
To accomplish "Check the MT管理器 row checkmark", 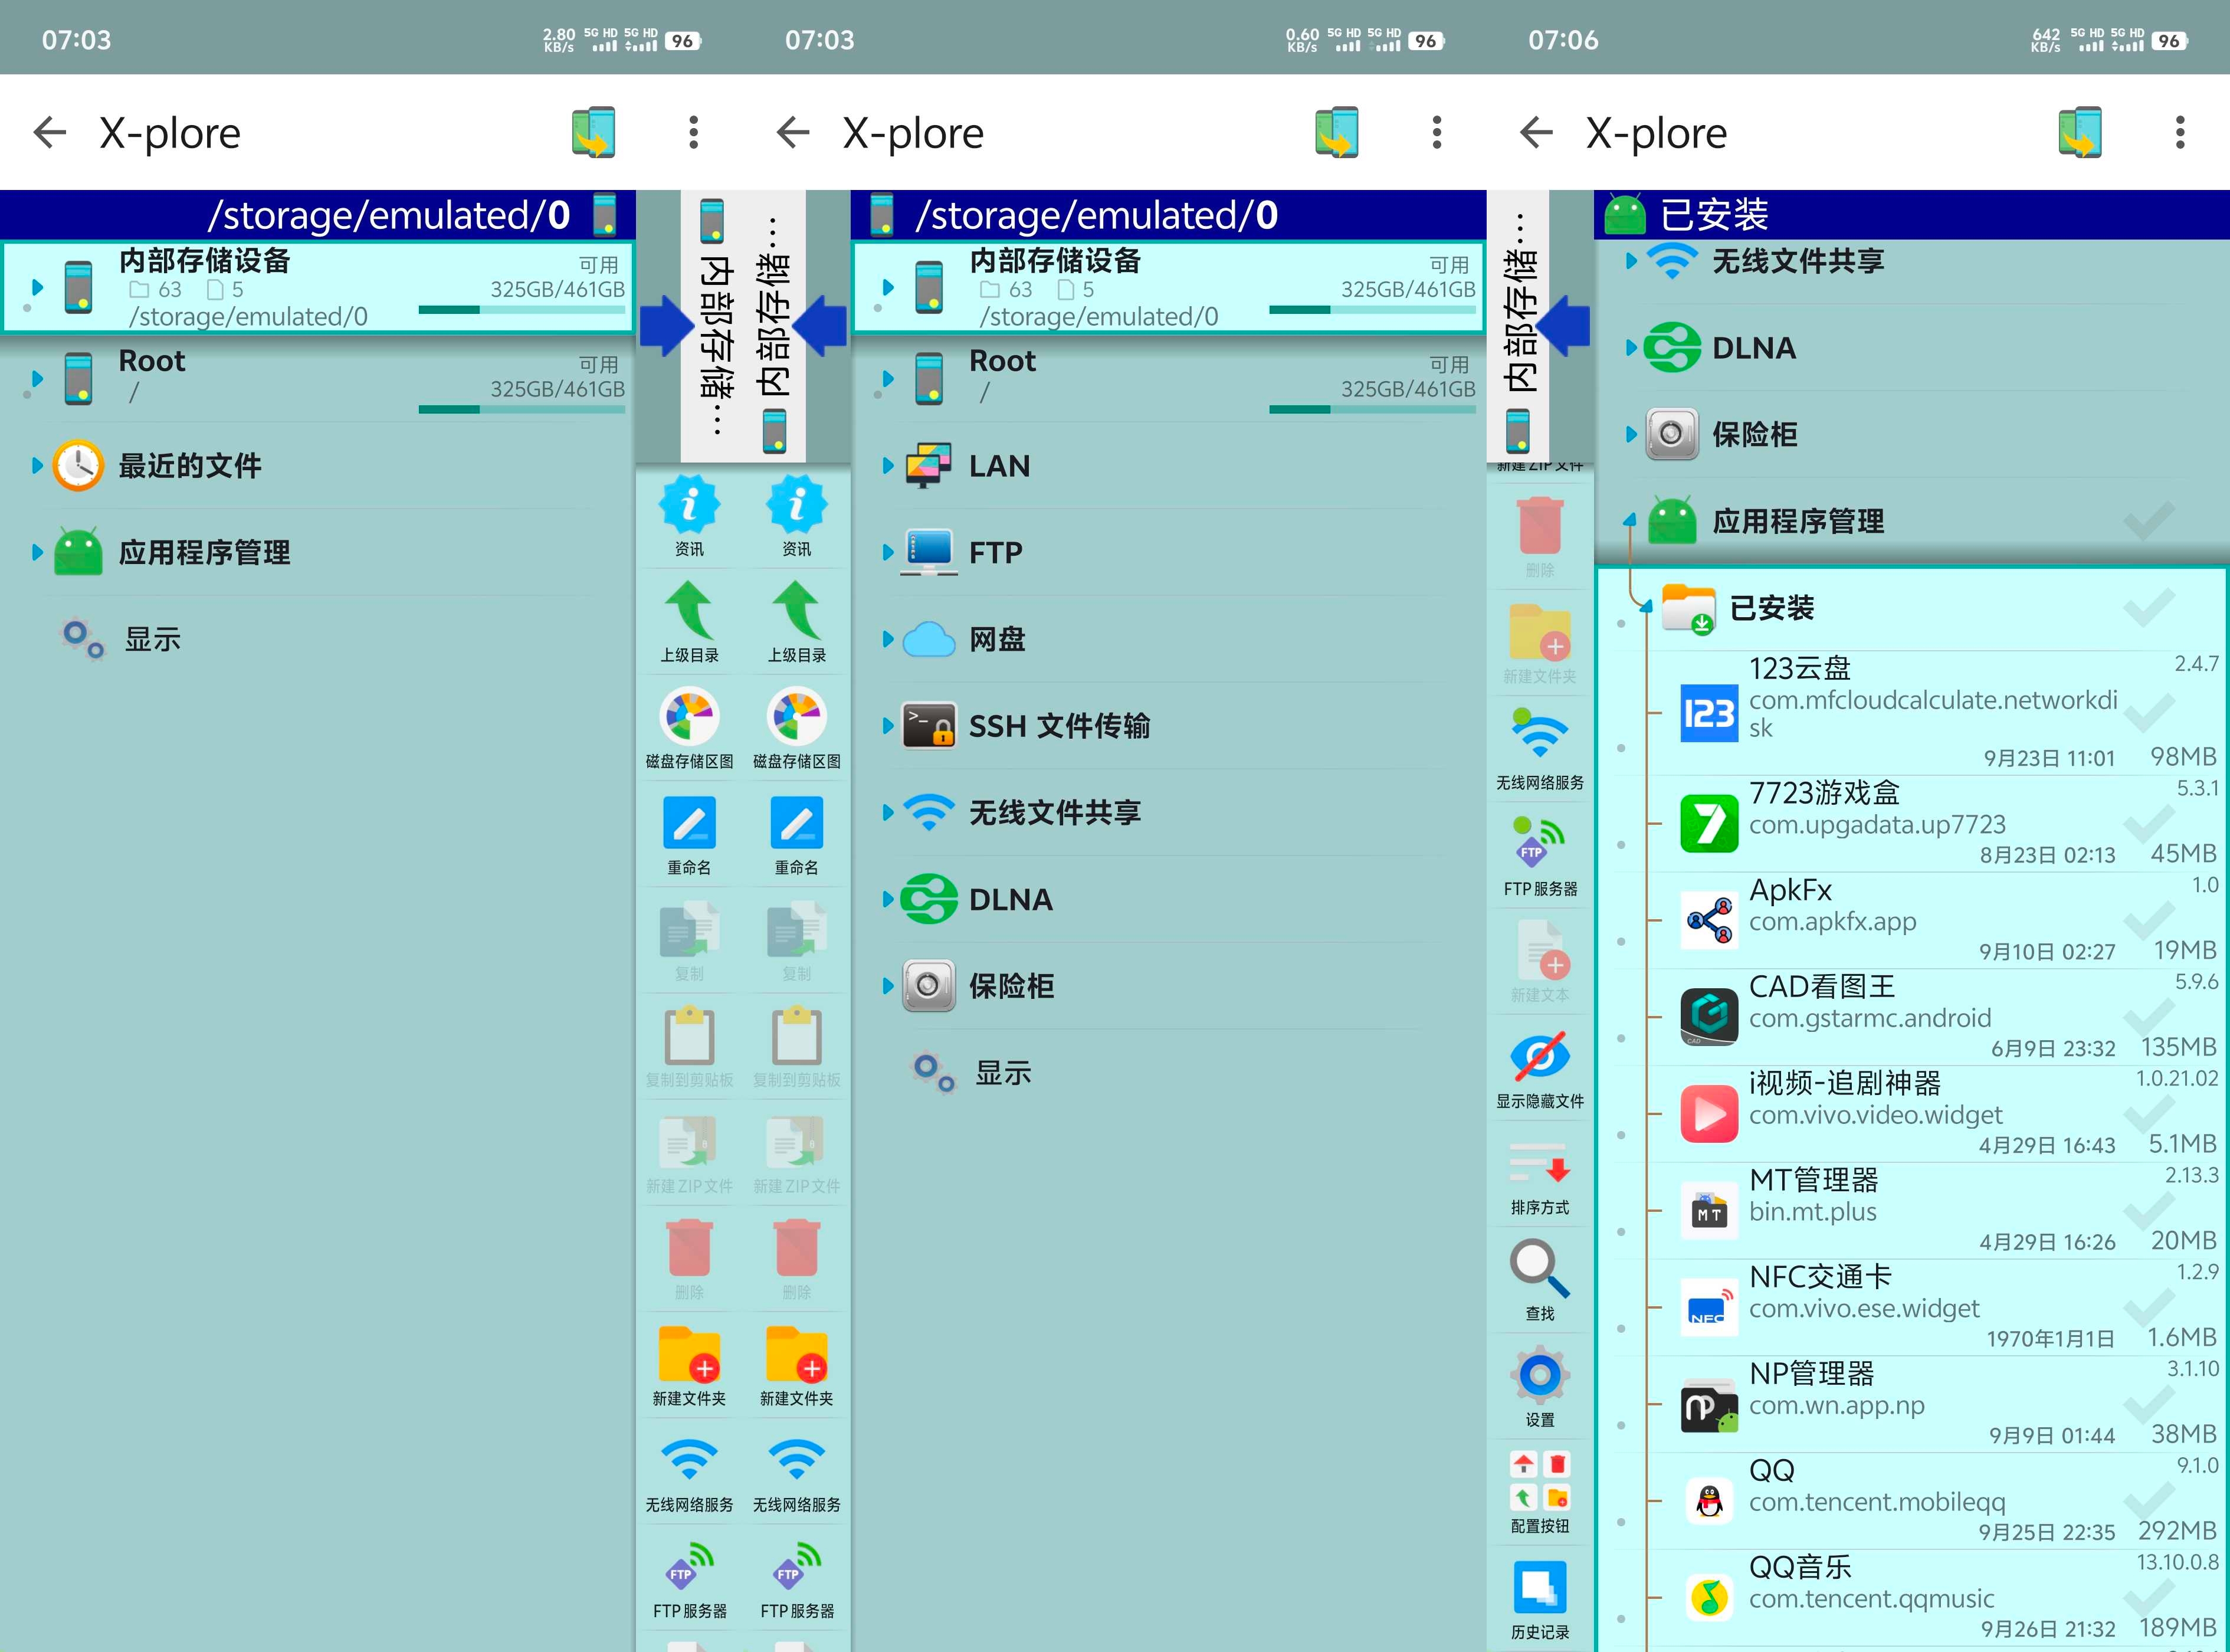I will 2149,1210.
